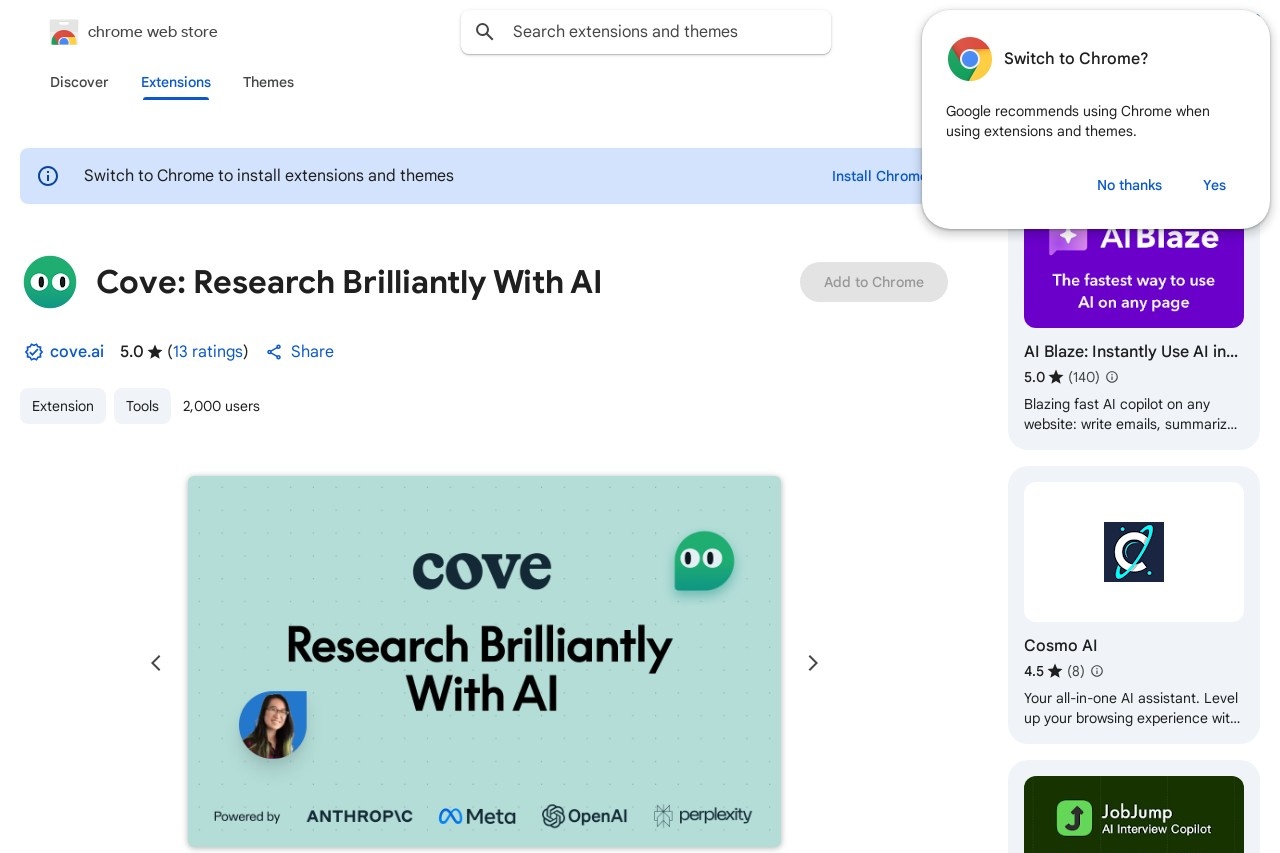1280x853 pixels.
Task: Click the search magnifier icon
Action: (x=485, y=32)
